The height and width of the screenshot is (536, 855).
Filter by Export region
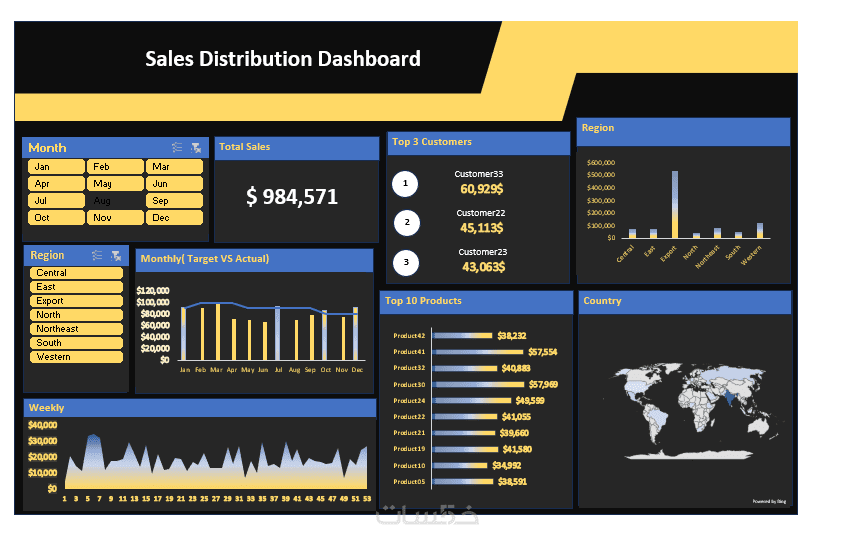click(x=76, y=301)
